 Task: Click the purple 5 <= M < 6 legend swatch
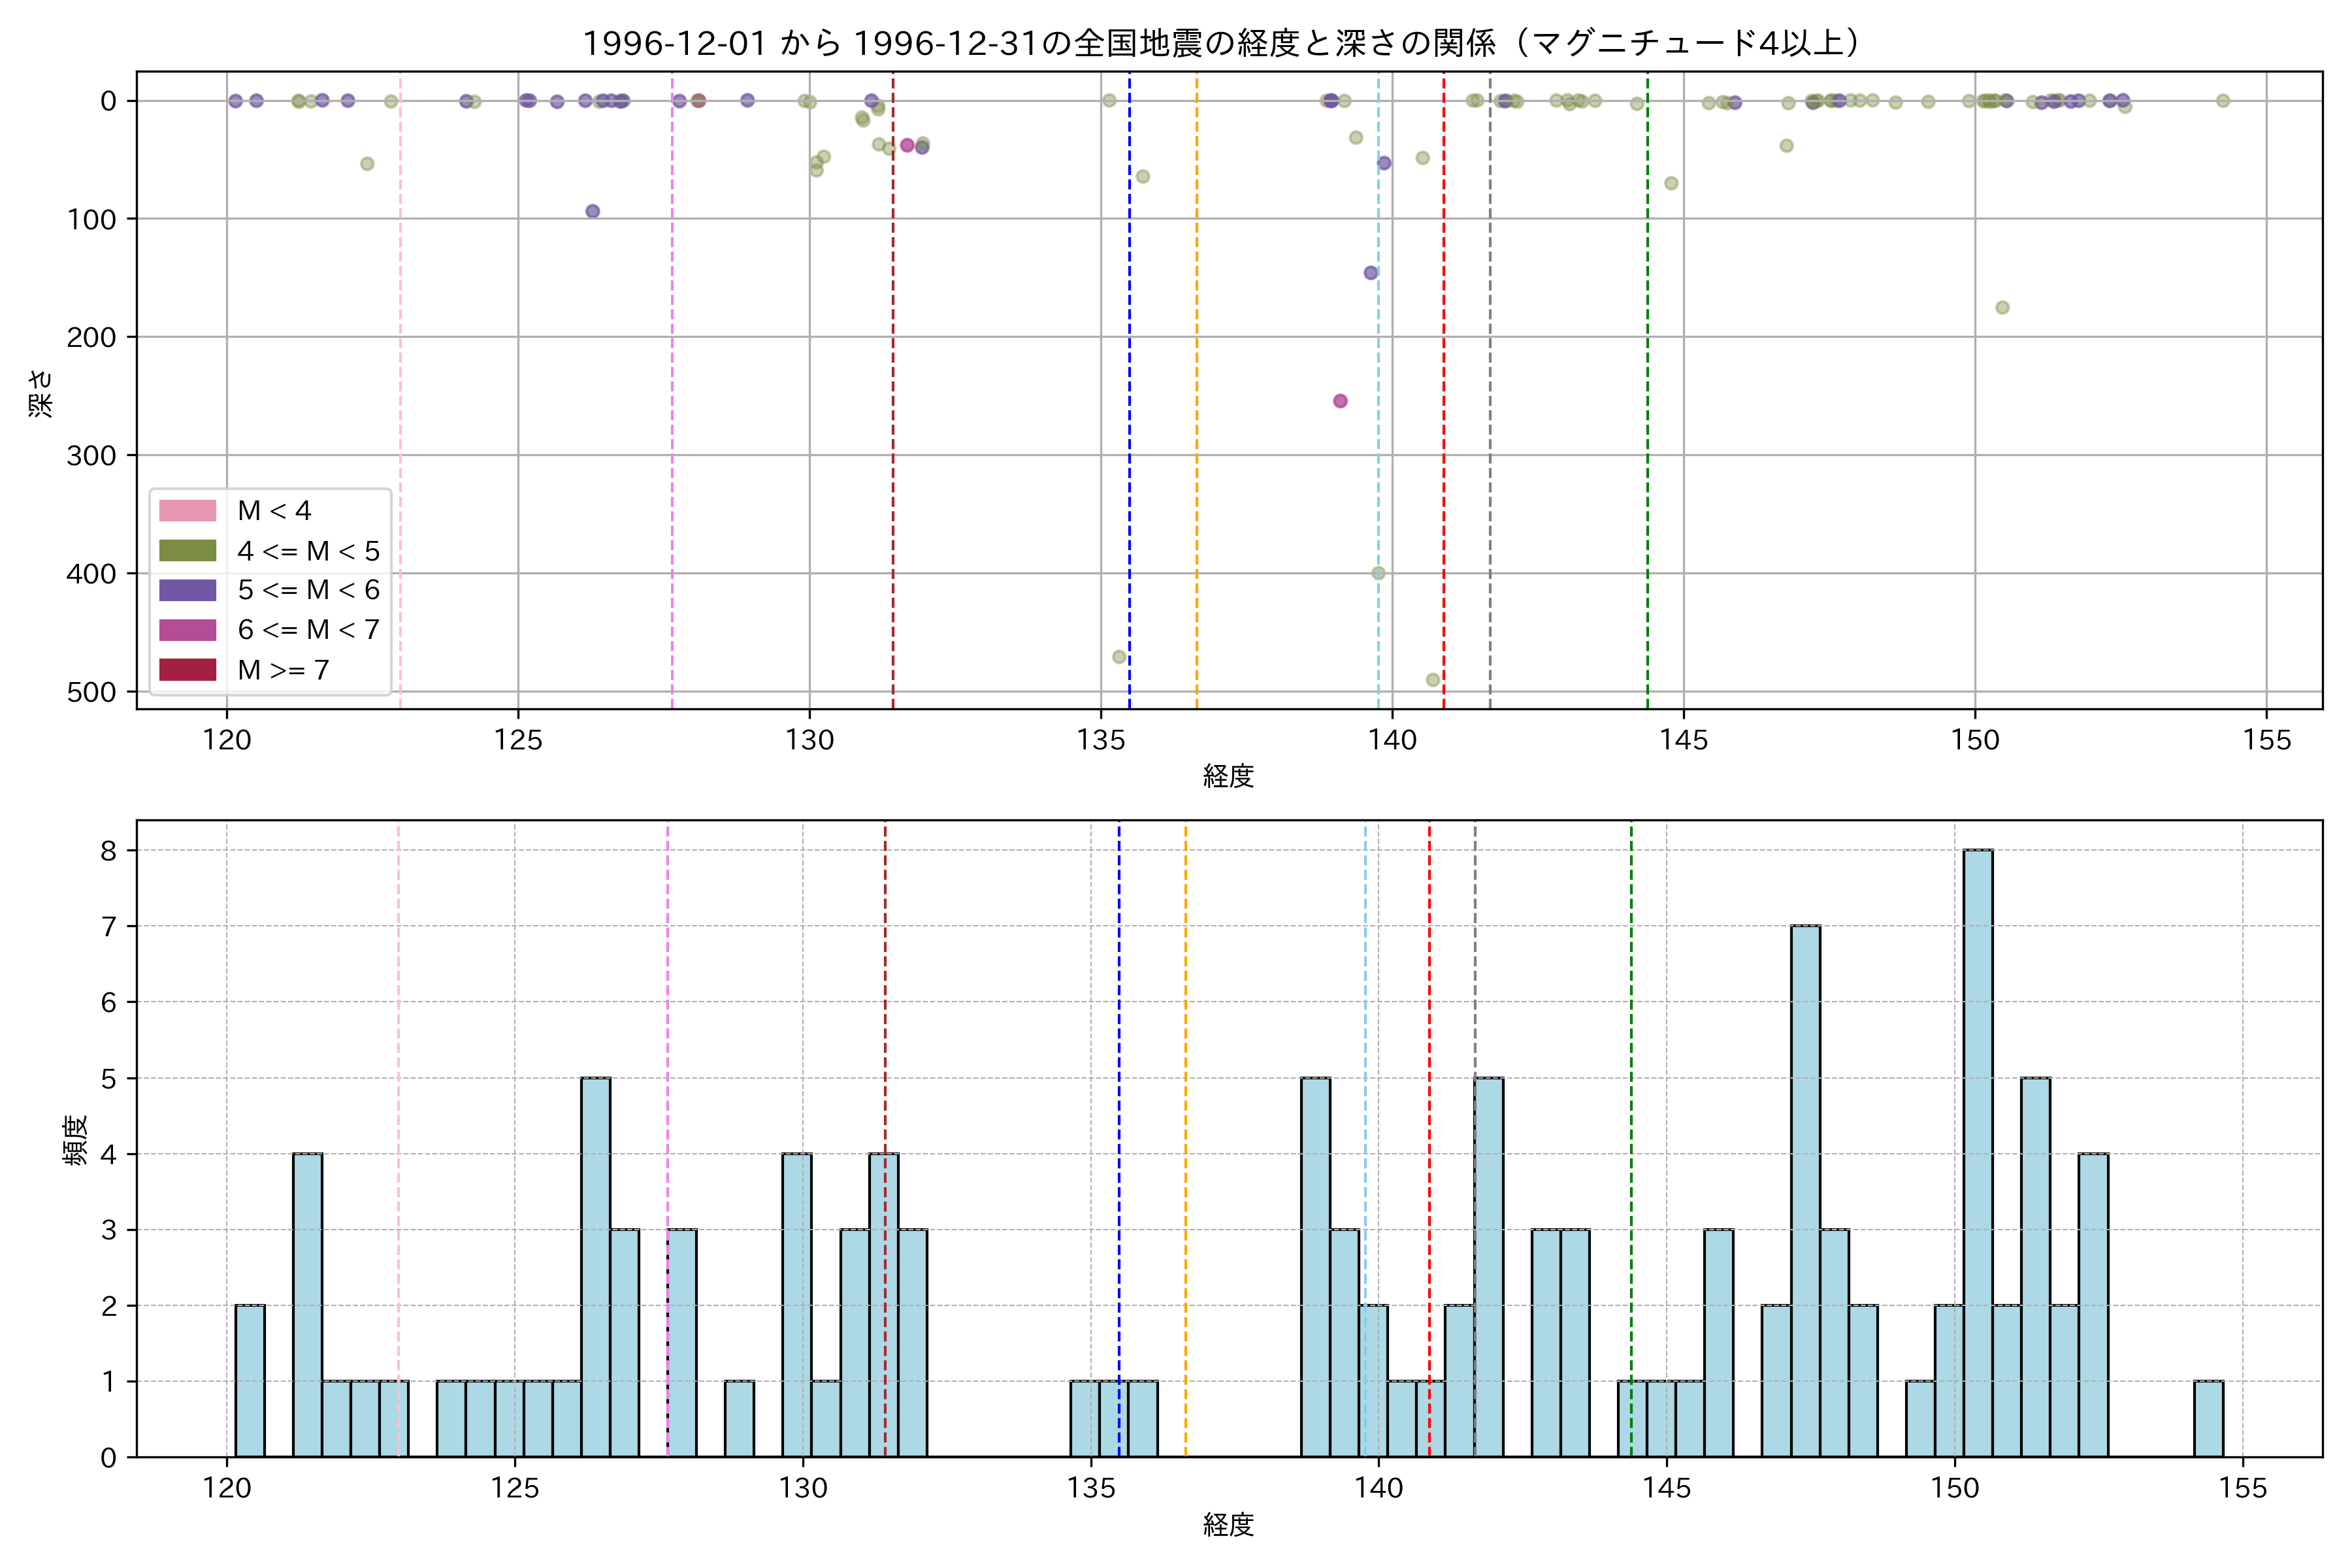click(x=187, y=590)
